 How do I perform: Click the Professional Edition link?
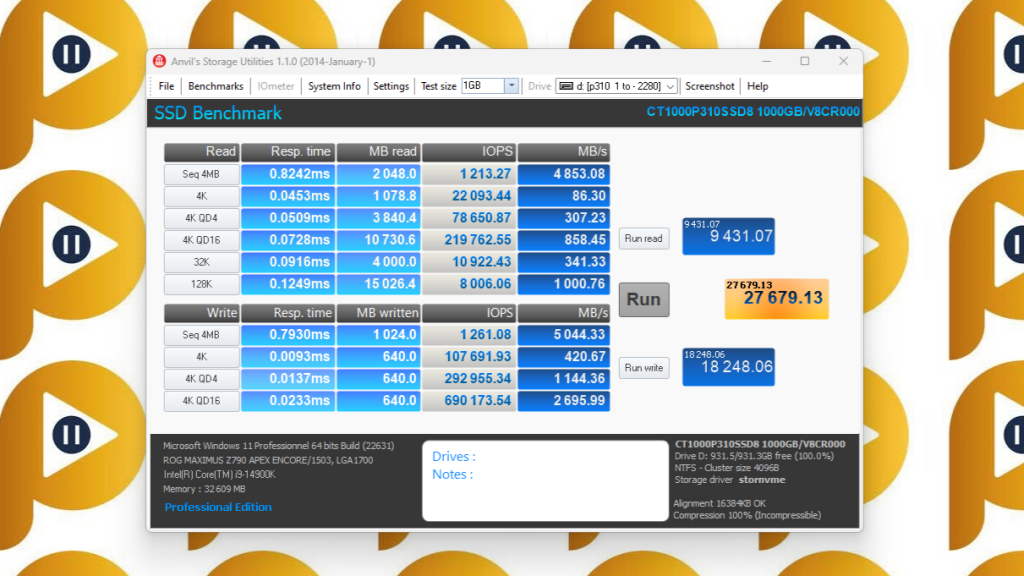(x=218, y=507)
